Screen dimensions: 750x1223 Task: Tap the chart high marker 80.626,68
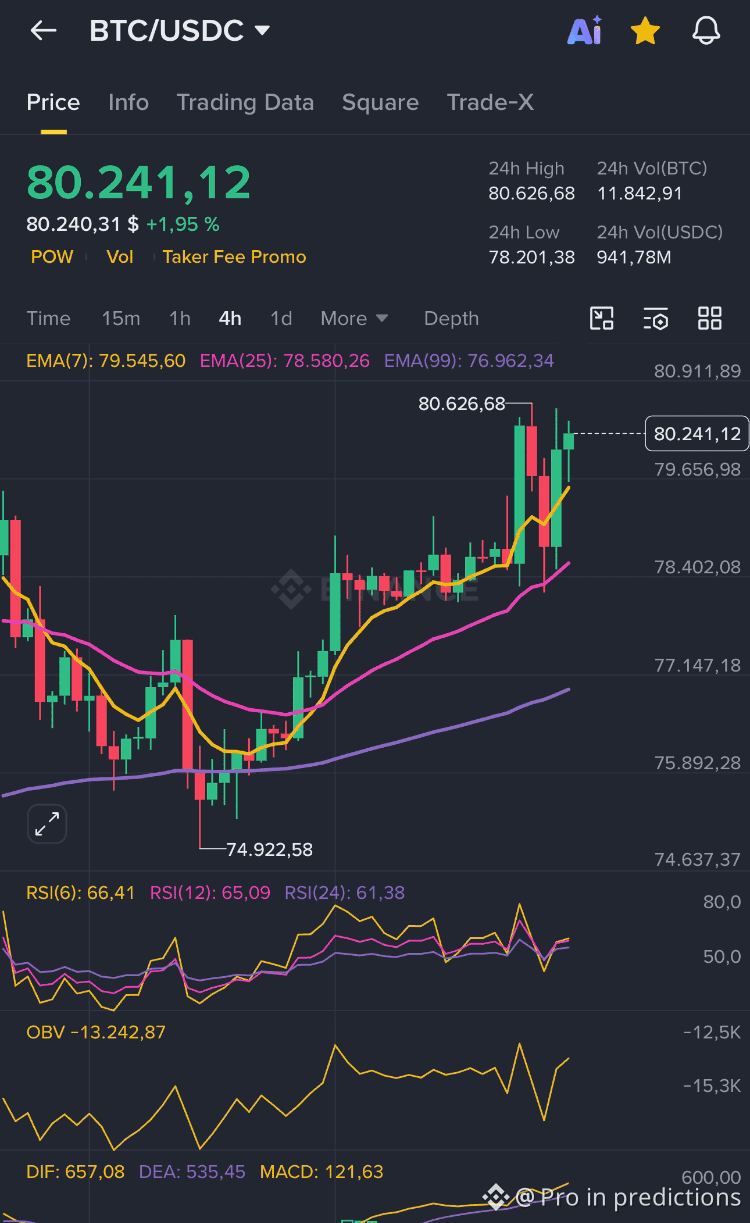(x=462, y=404)
